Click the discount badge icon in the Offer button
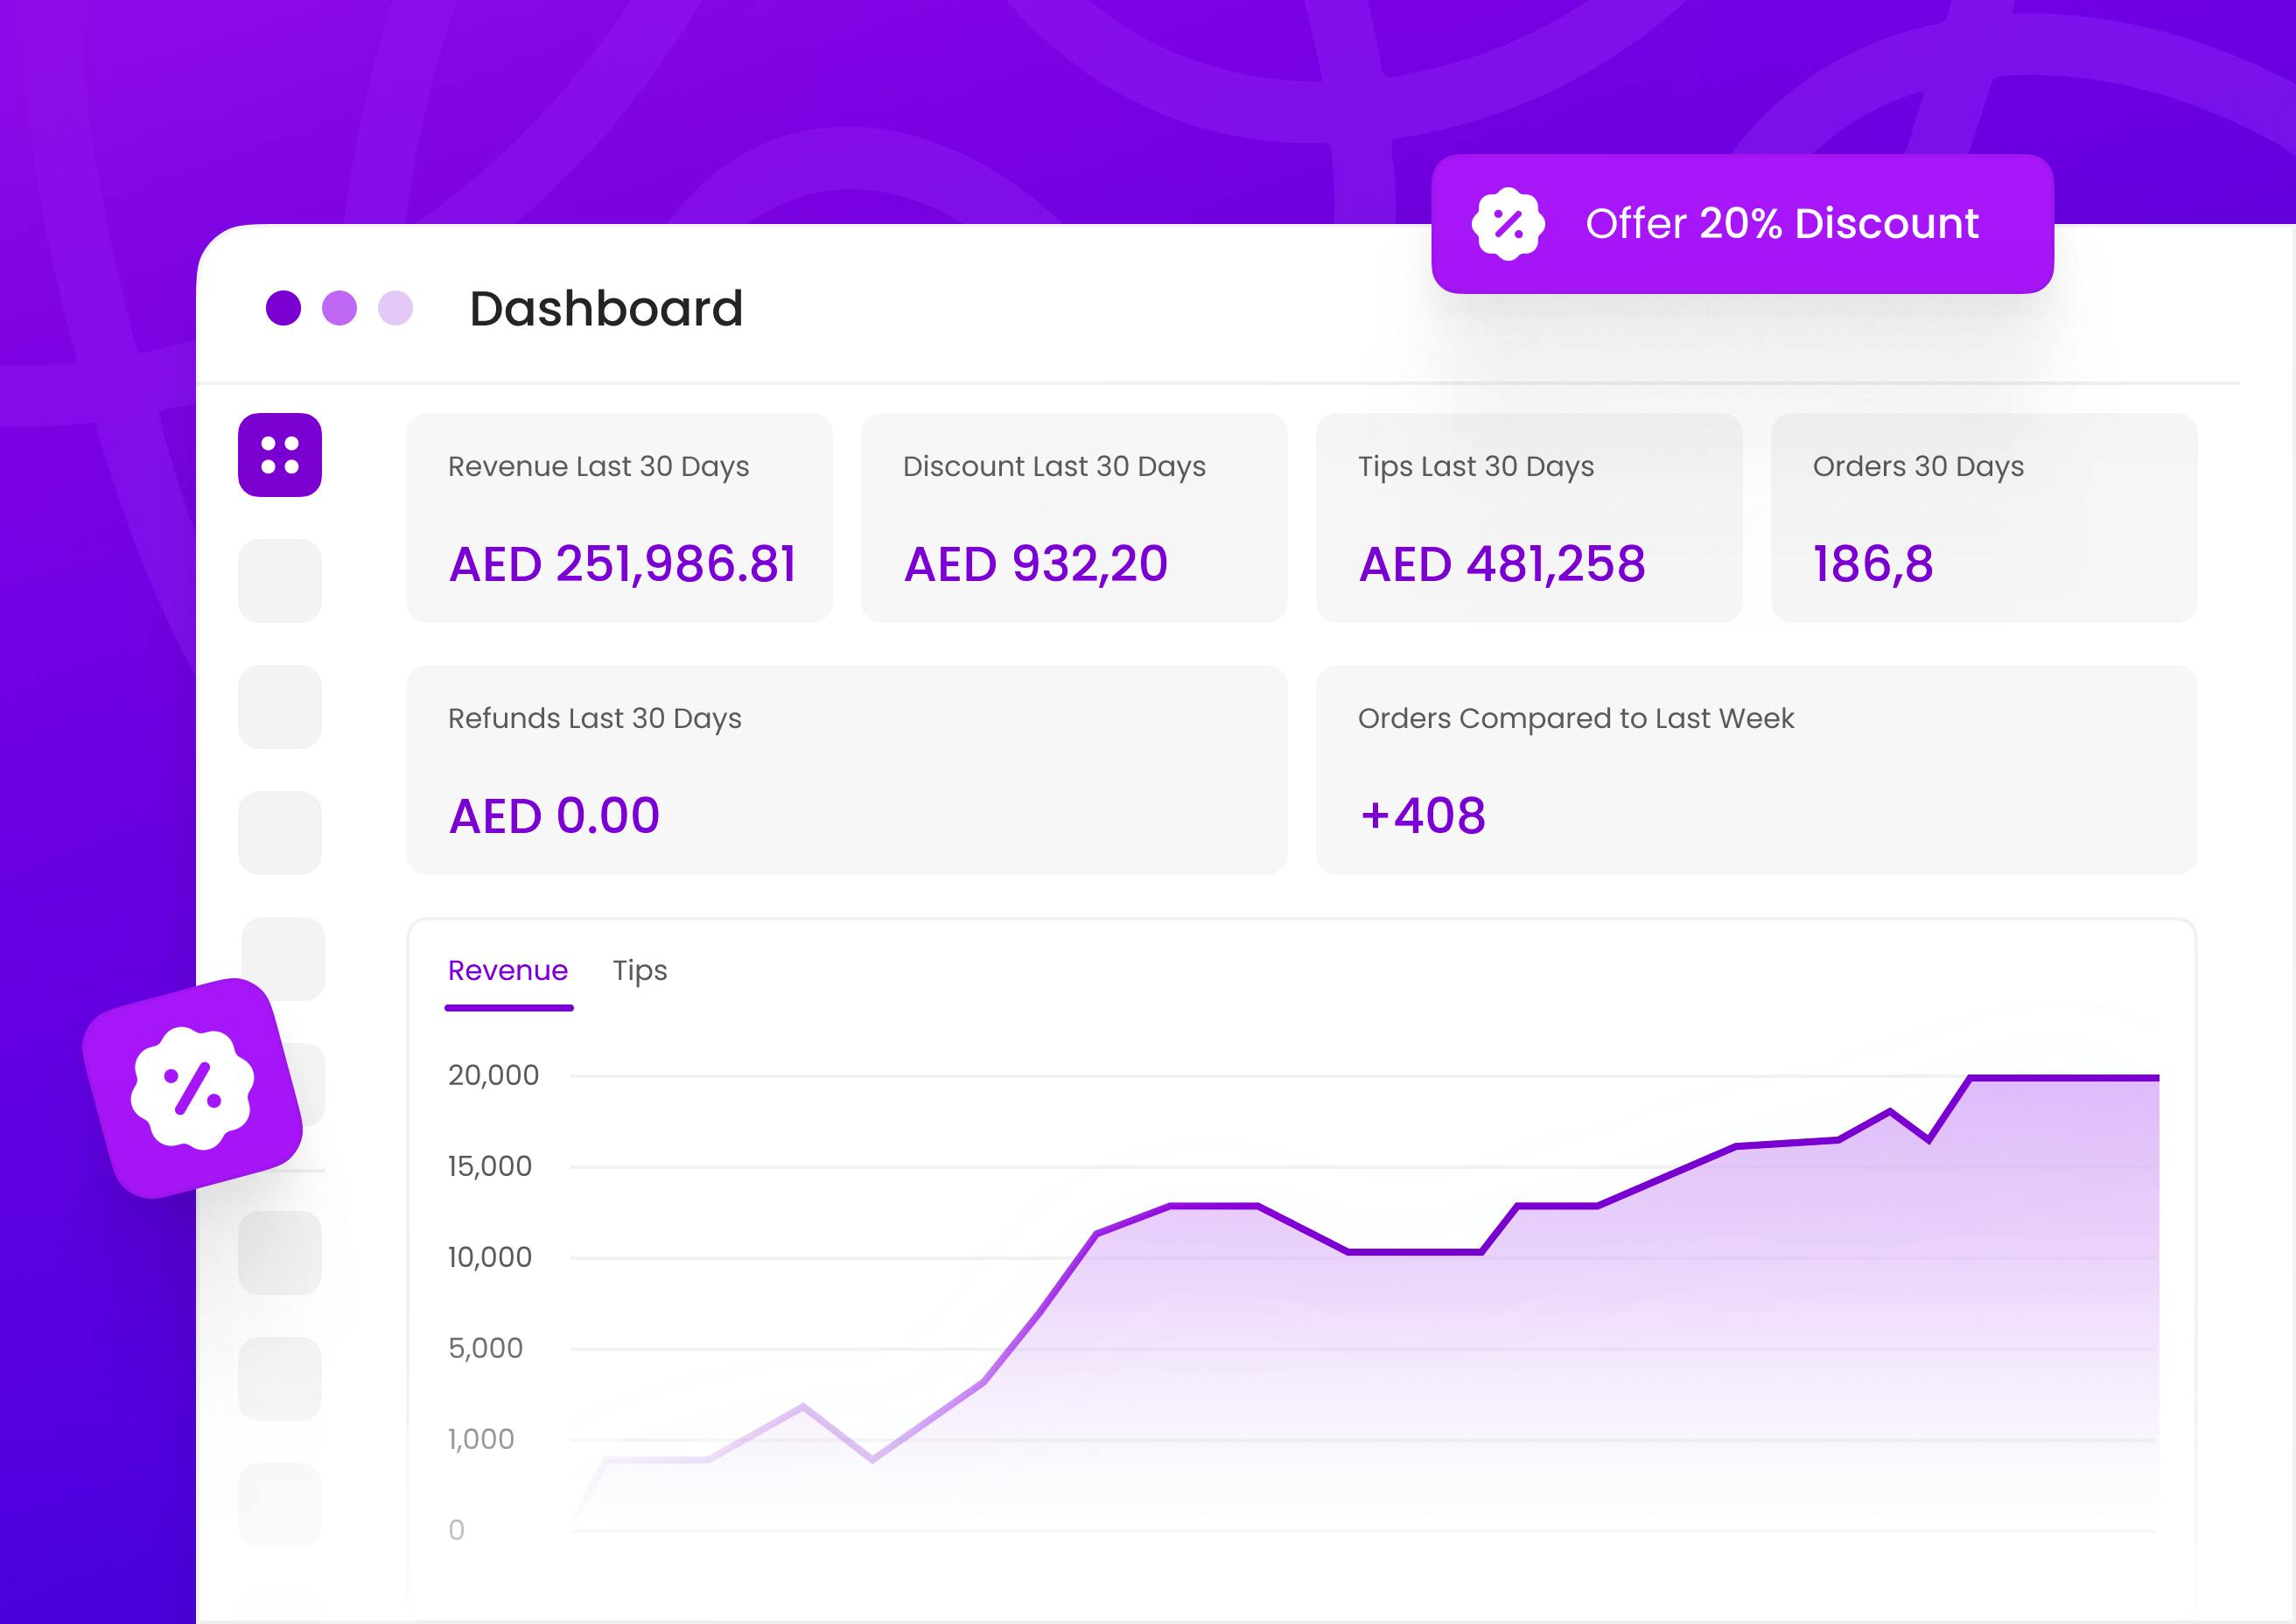Viewport: 2296px width, 1624px height. tap(1508, 224)
